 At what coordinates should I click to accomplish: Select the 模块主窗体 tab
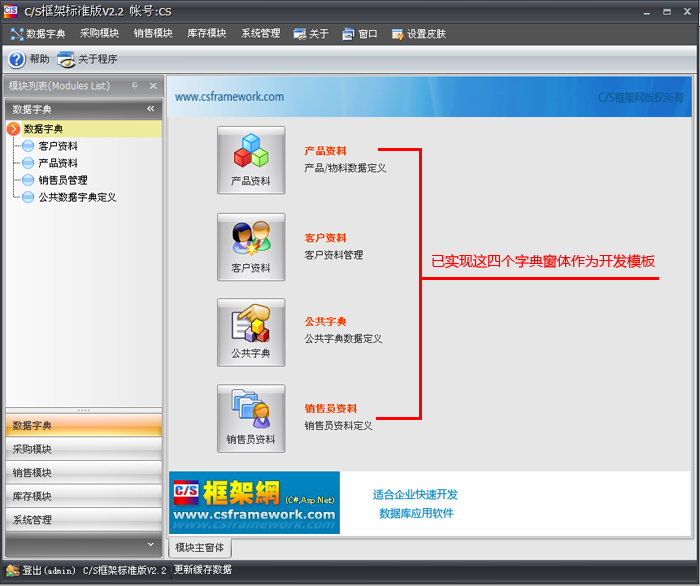click(x=200, y=547)
